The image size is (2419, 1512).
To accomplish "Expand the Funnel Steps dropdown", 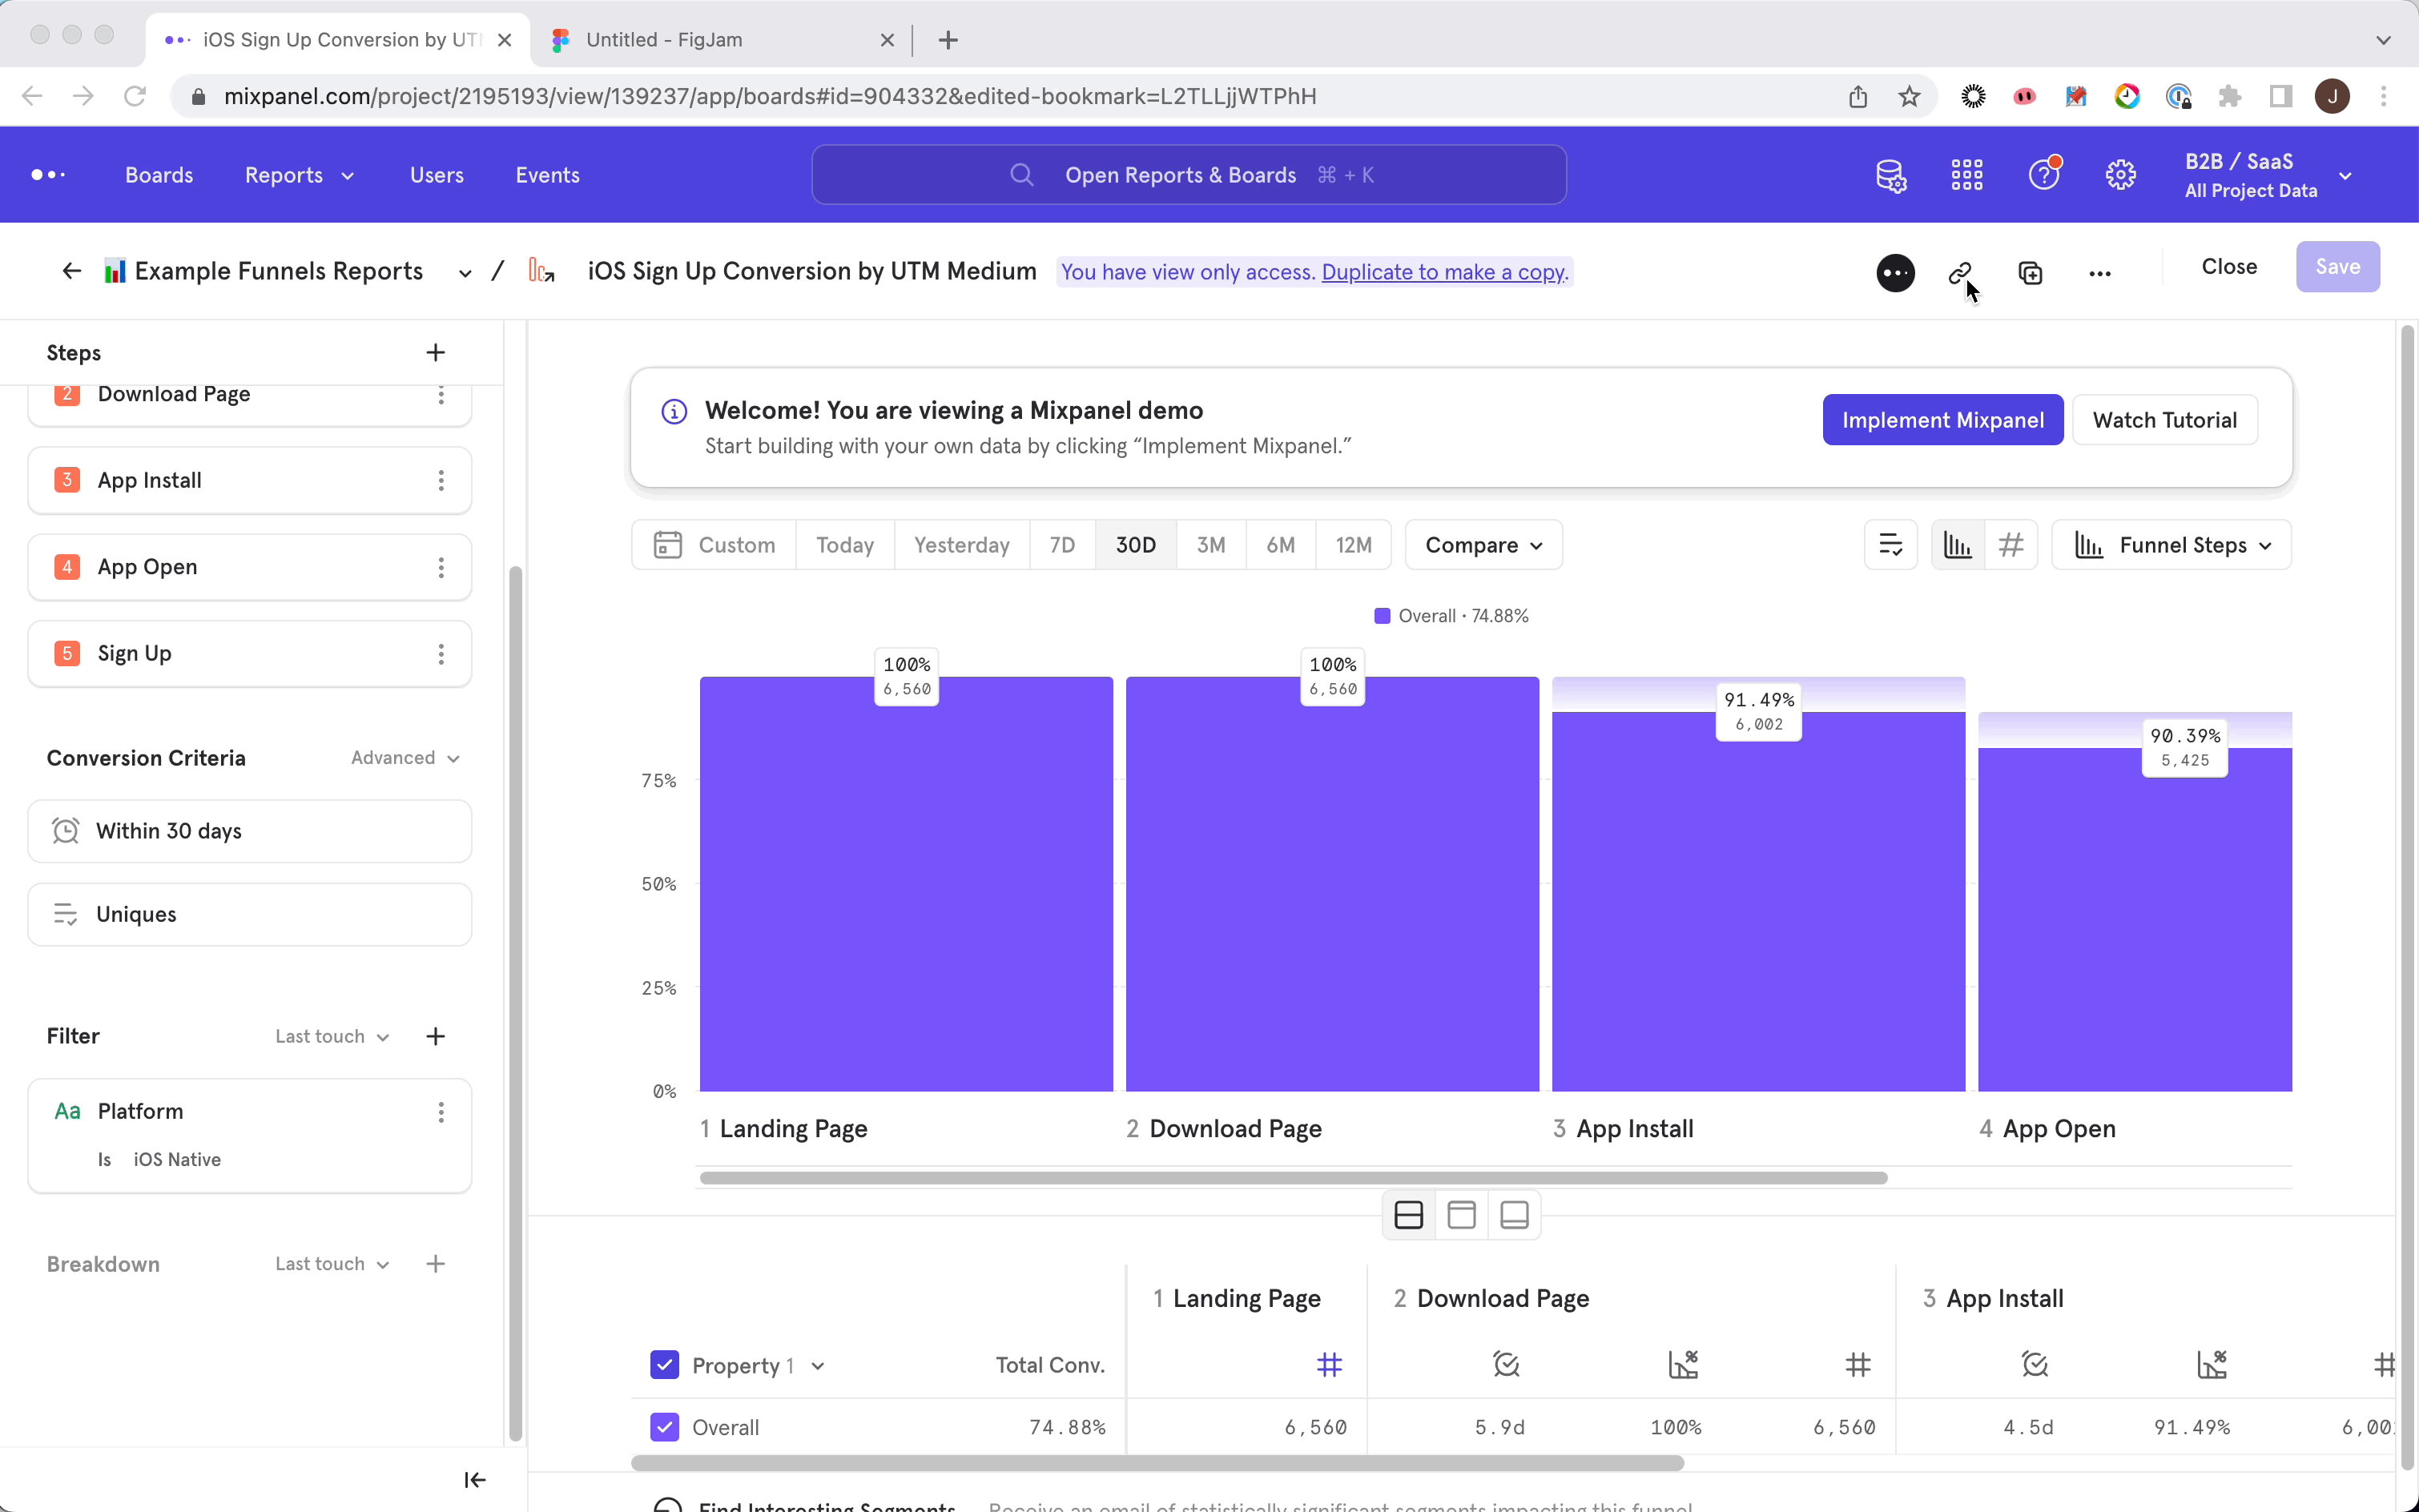I will [2171, 544].
